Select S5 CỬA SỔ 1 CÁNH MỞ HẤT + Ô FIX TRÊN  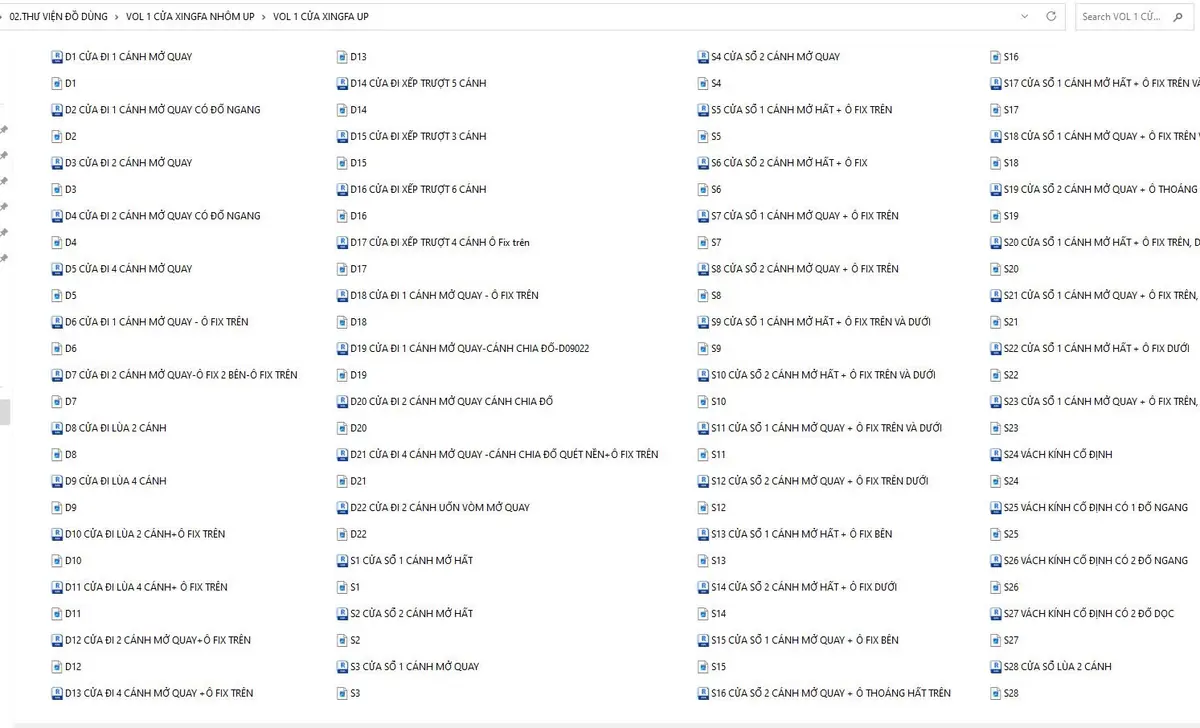click(795, 110)
